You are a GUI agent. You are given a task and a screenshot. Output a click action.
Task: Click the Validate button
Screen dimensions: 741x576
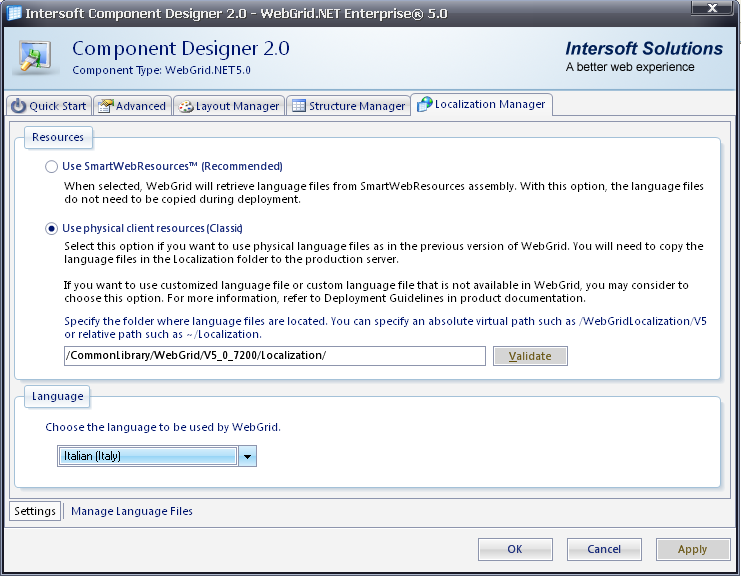coord(530,356)
